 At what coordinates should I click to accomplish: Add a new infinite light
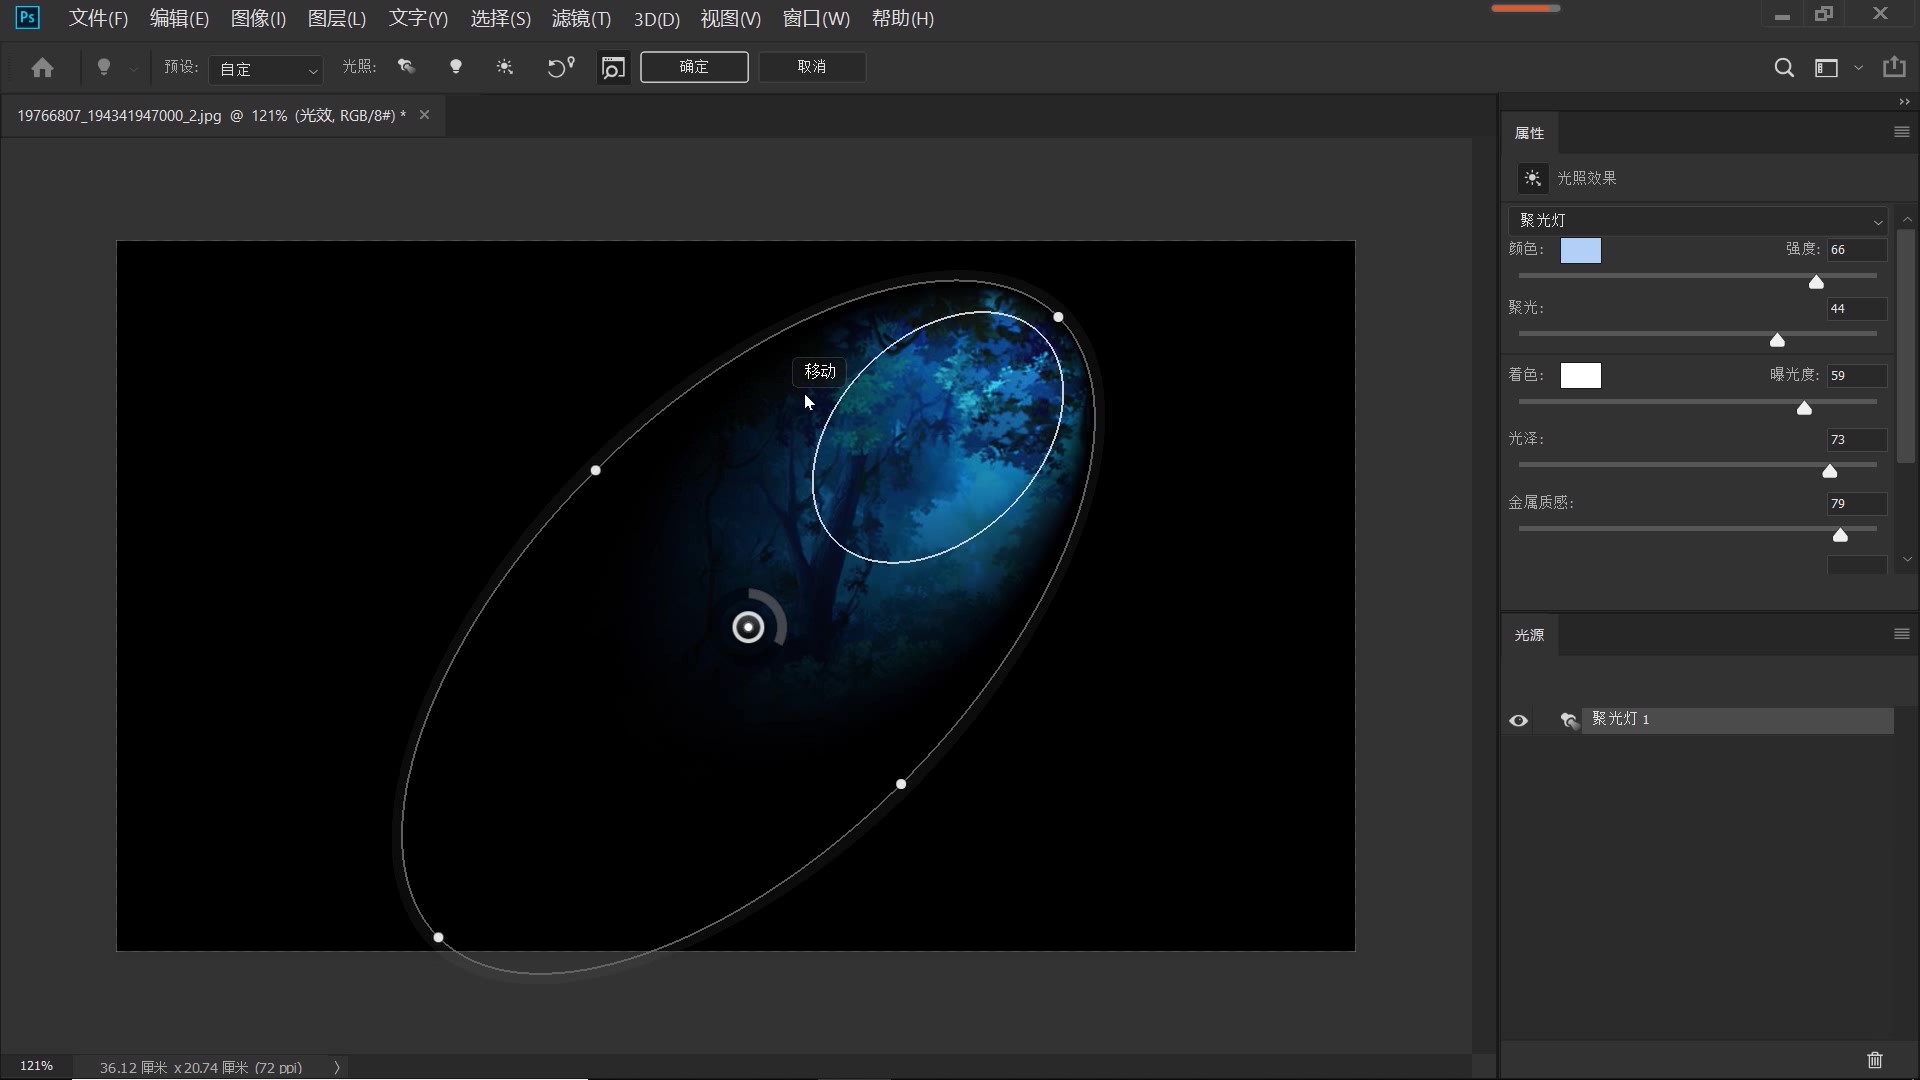pos(505,67)
